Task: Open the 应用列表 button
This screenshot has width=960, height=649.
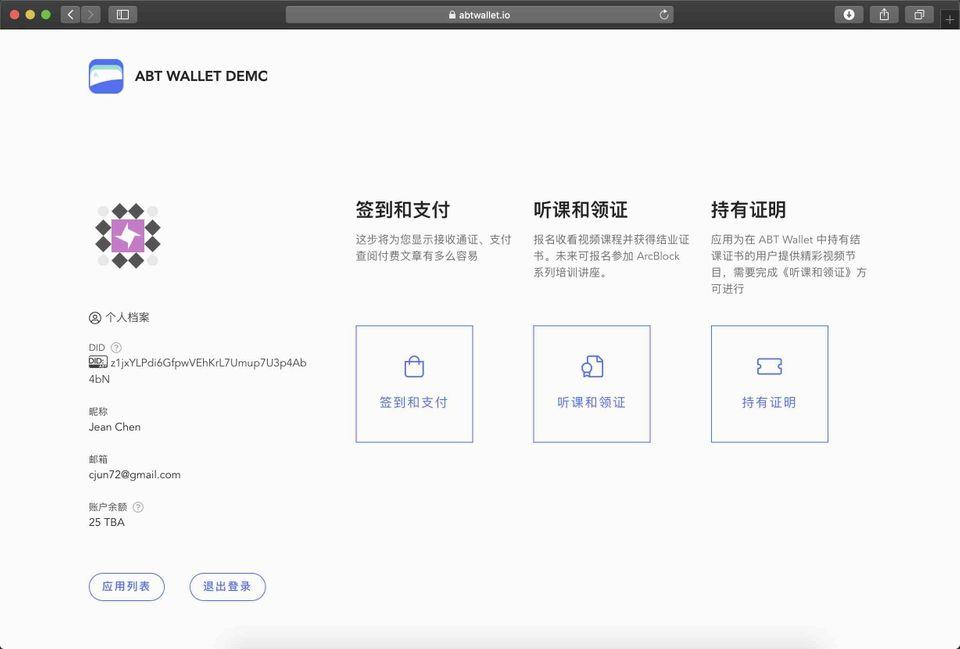Action: [x=127, y=587]
